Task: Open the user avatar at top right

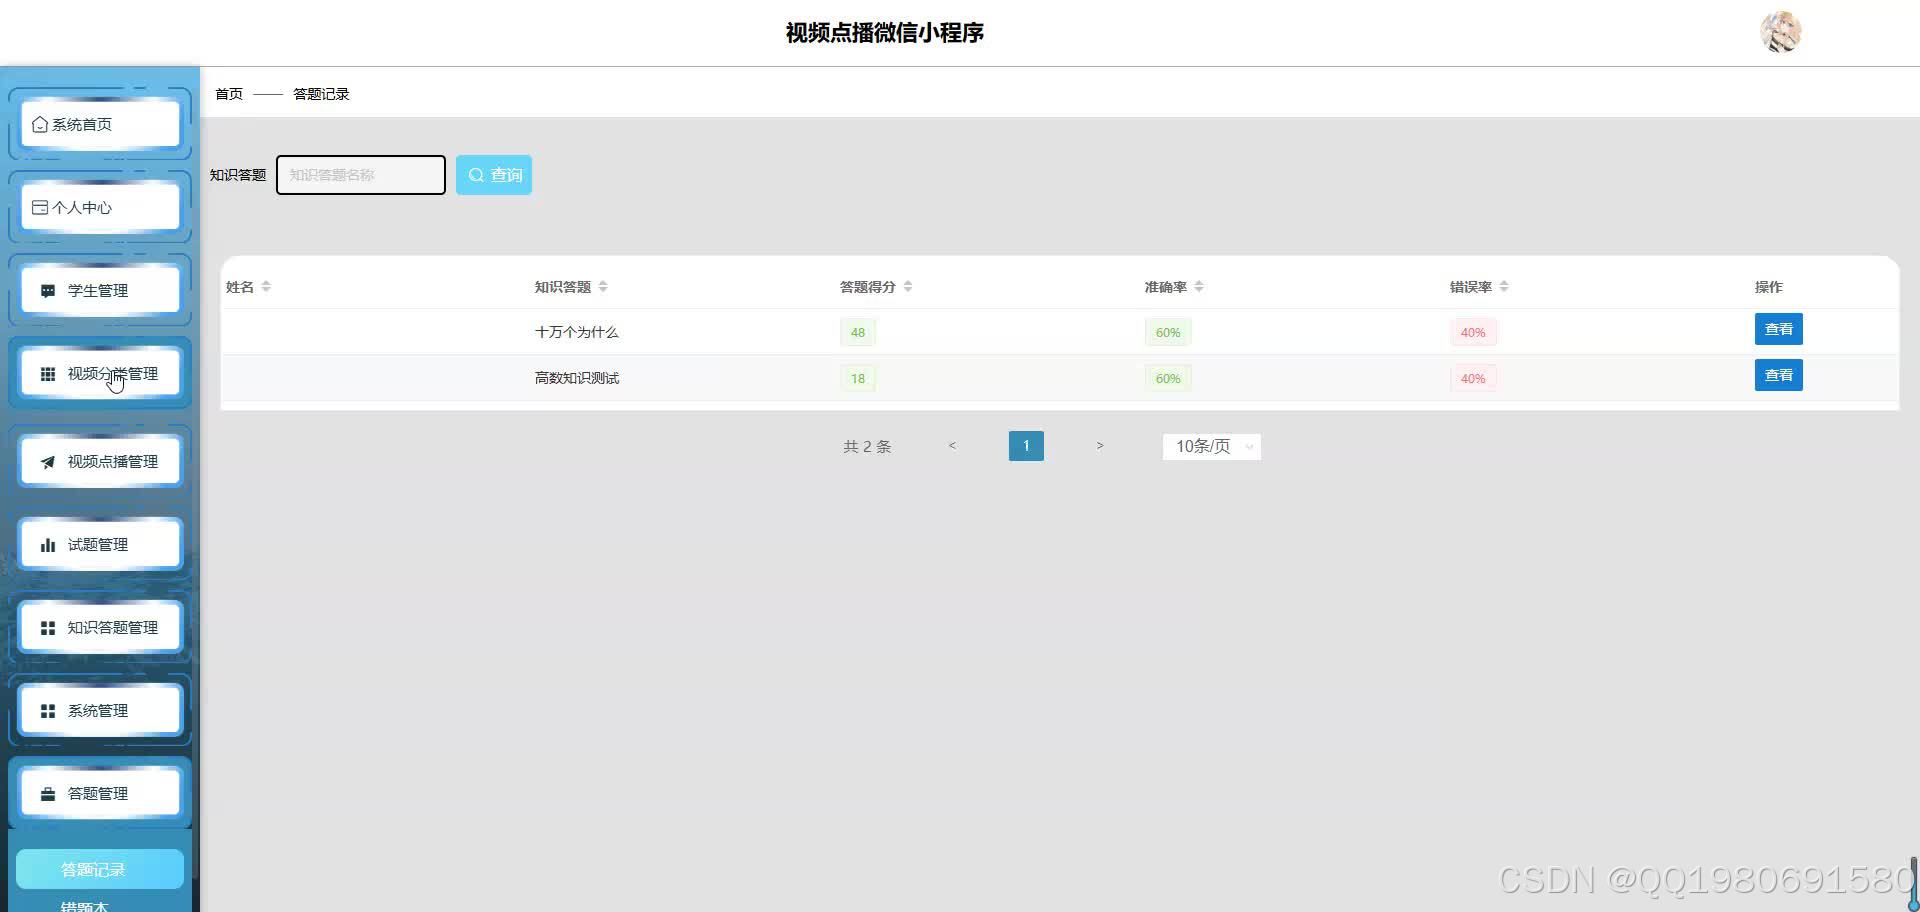Action: click(1780, 31)
